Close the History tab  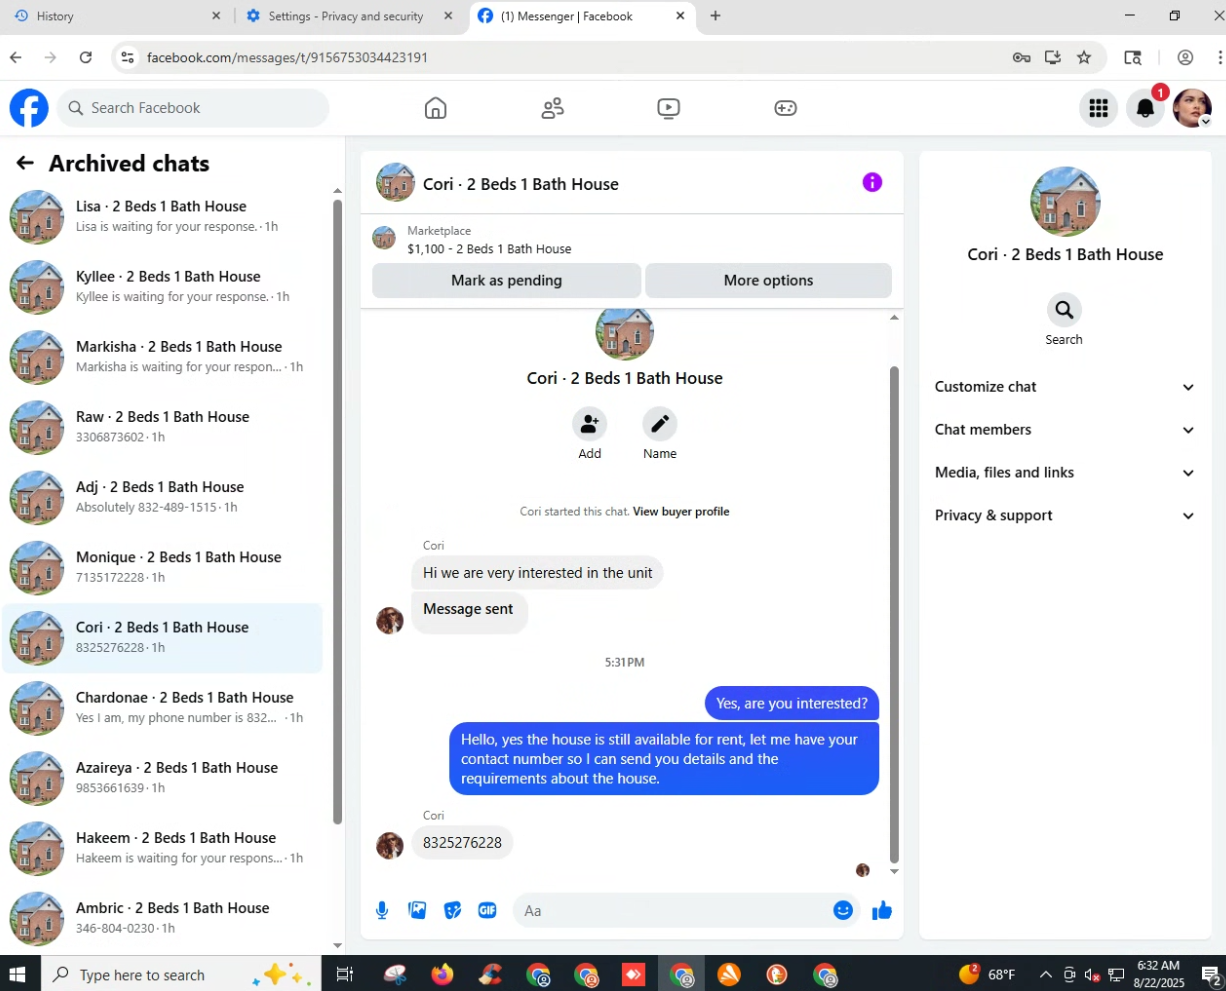[x=217, y=16]
